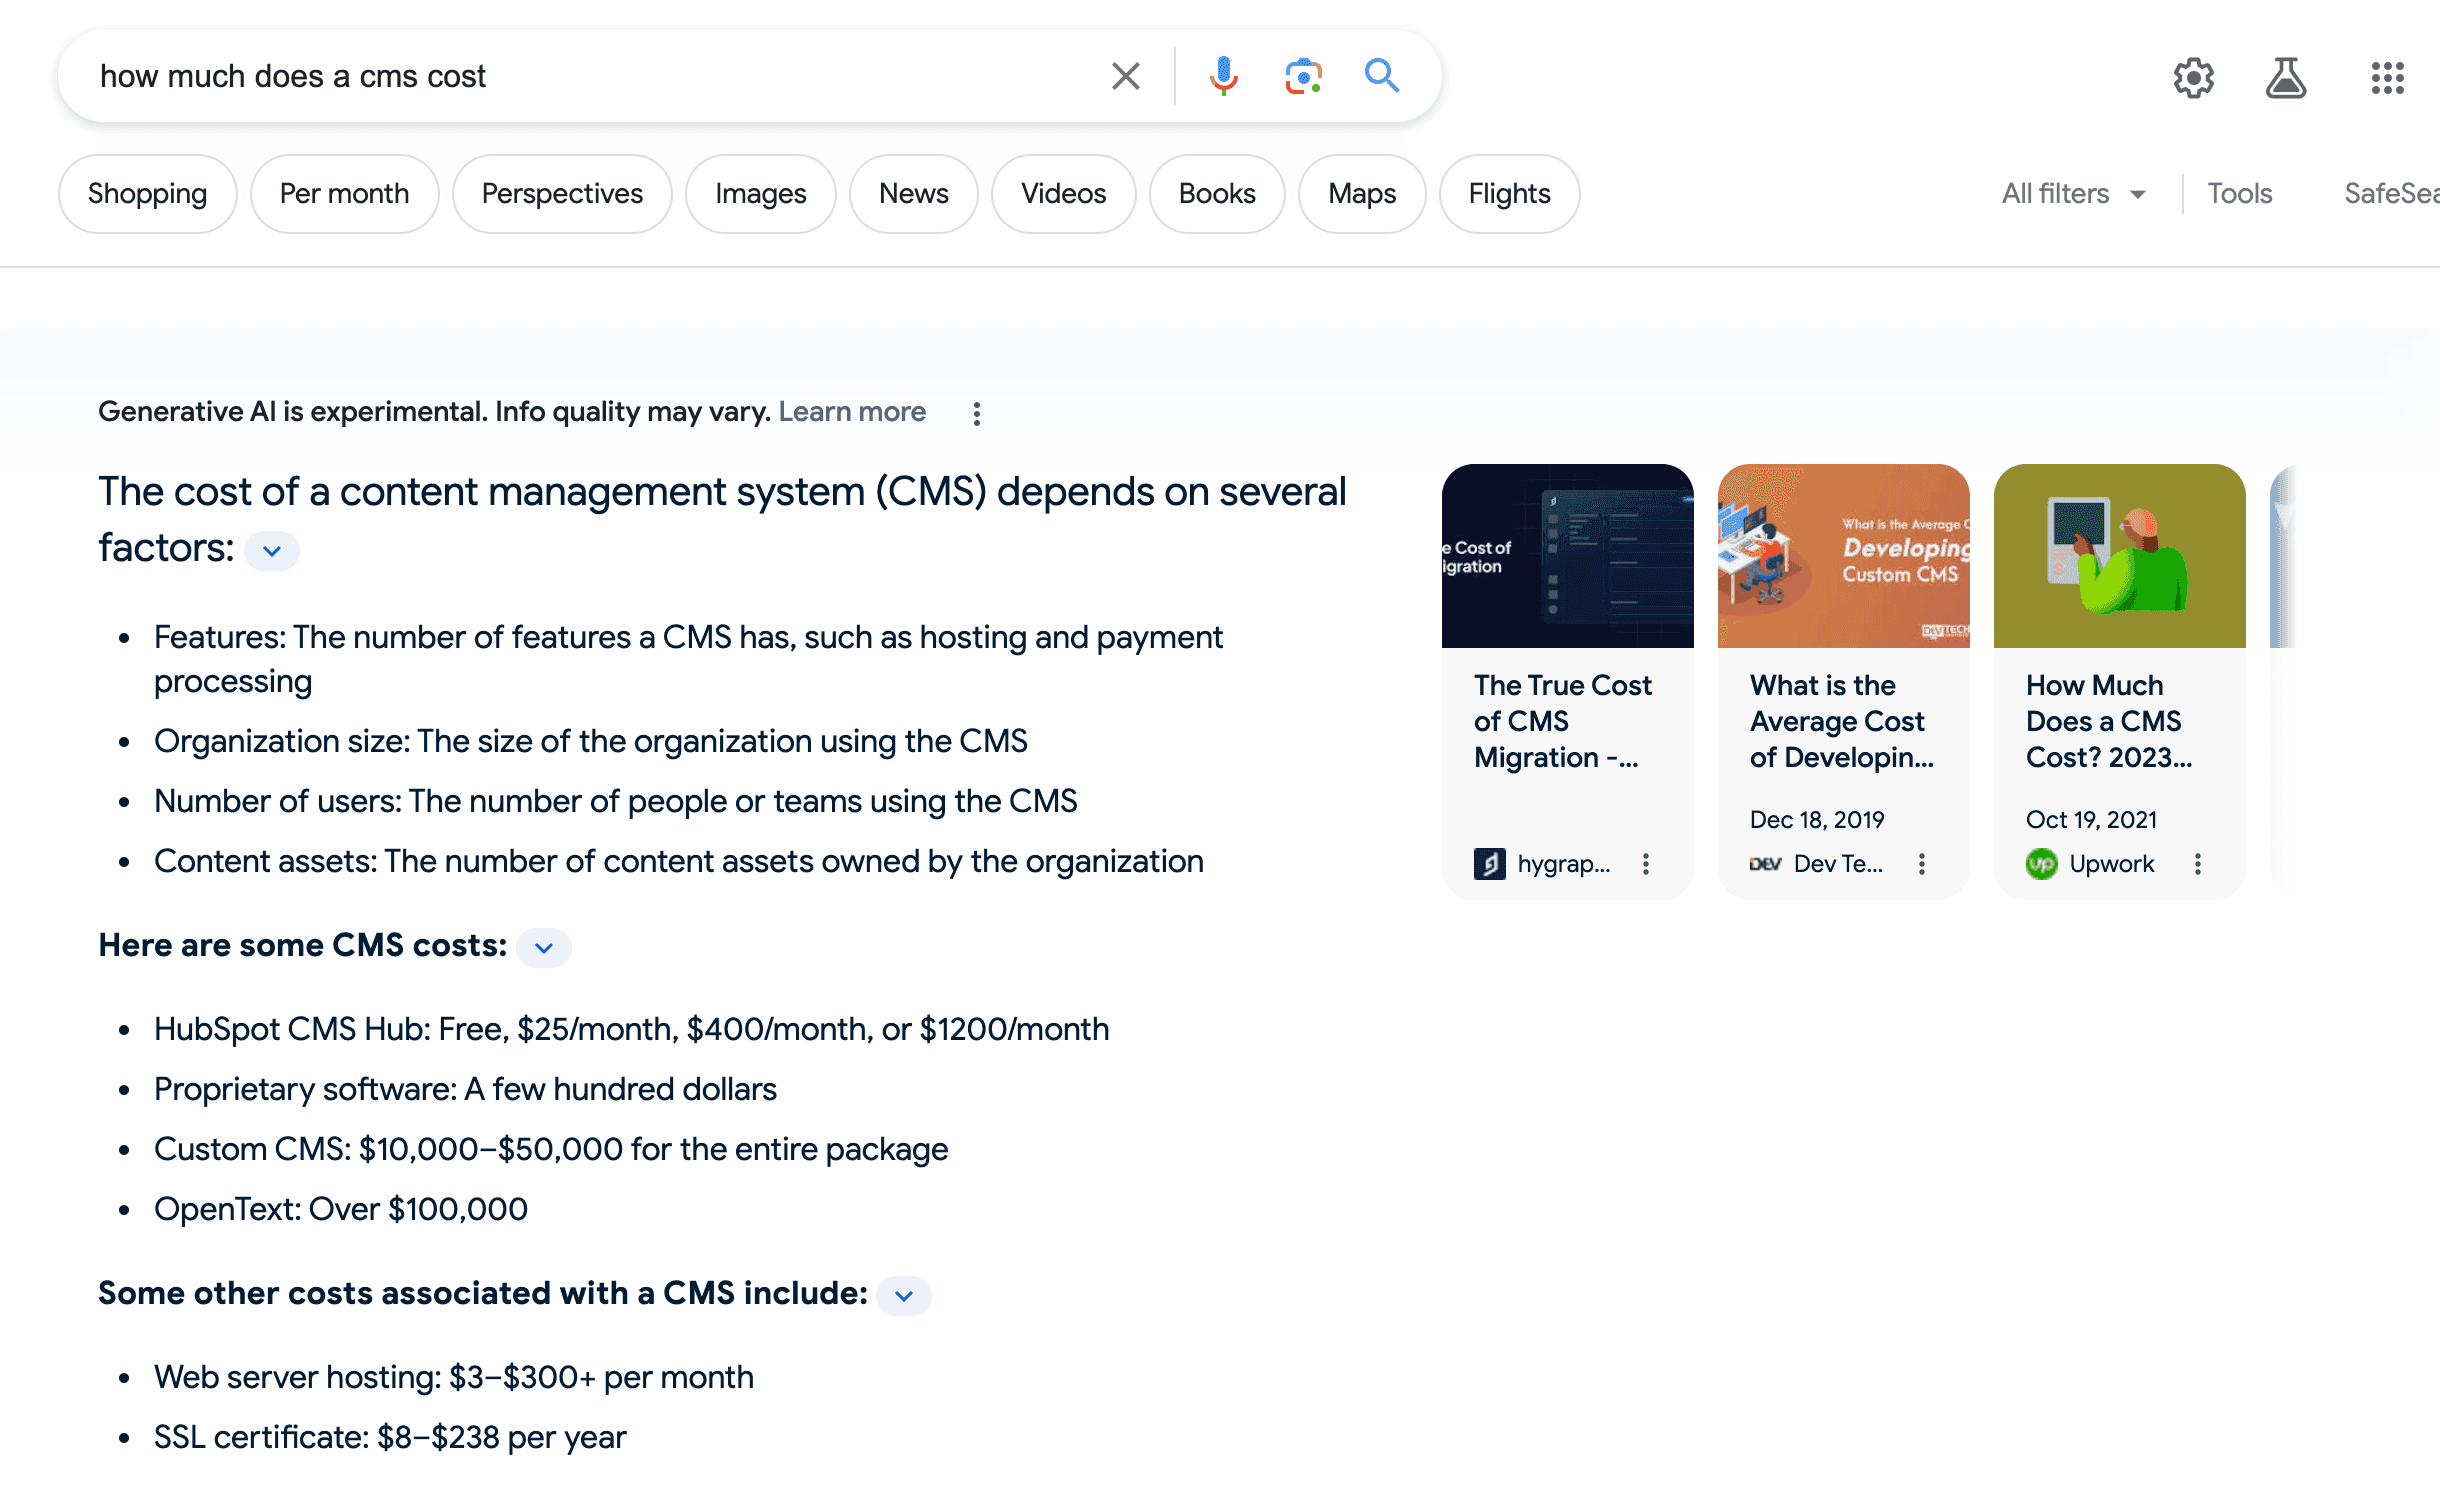Switch to the News tab
Image resolution: width=2440 pixels, height=1500 pixels.
[x=913, y=194]
